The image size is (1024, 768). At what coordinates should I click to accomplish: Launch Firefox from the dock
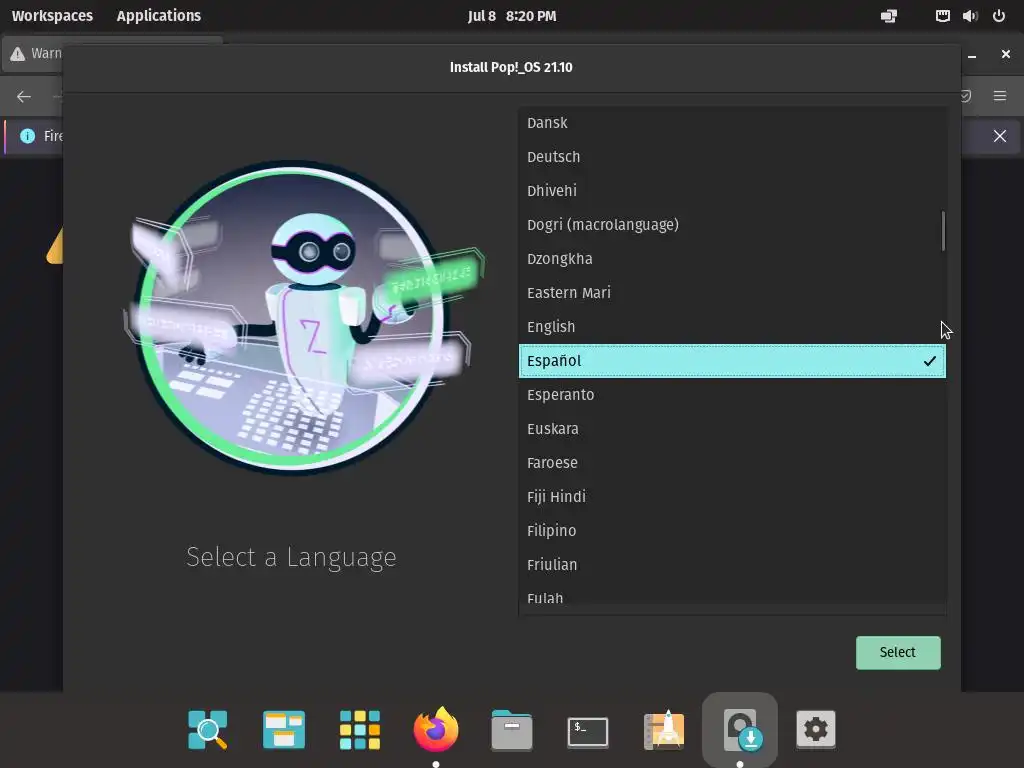[436, 729]
